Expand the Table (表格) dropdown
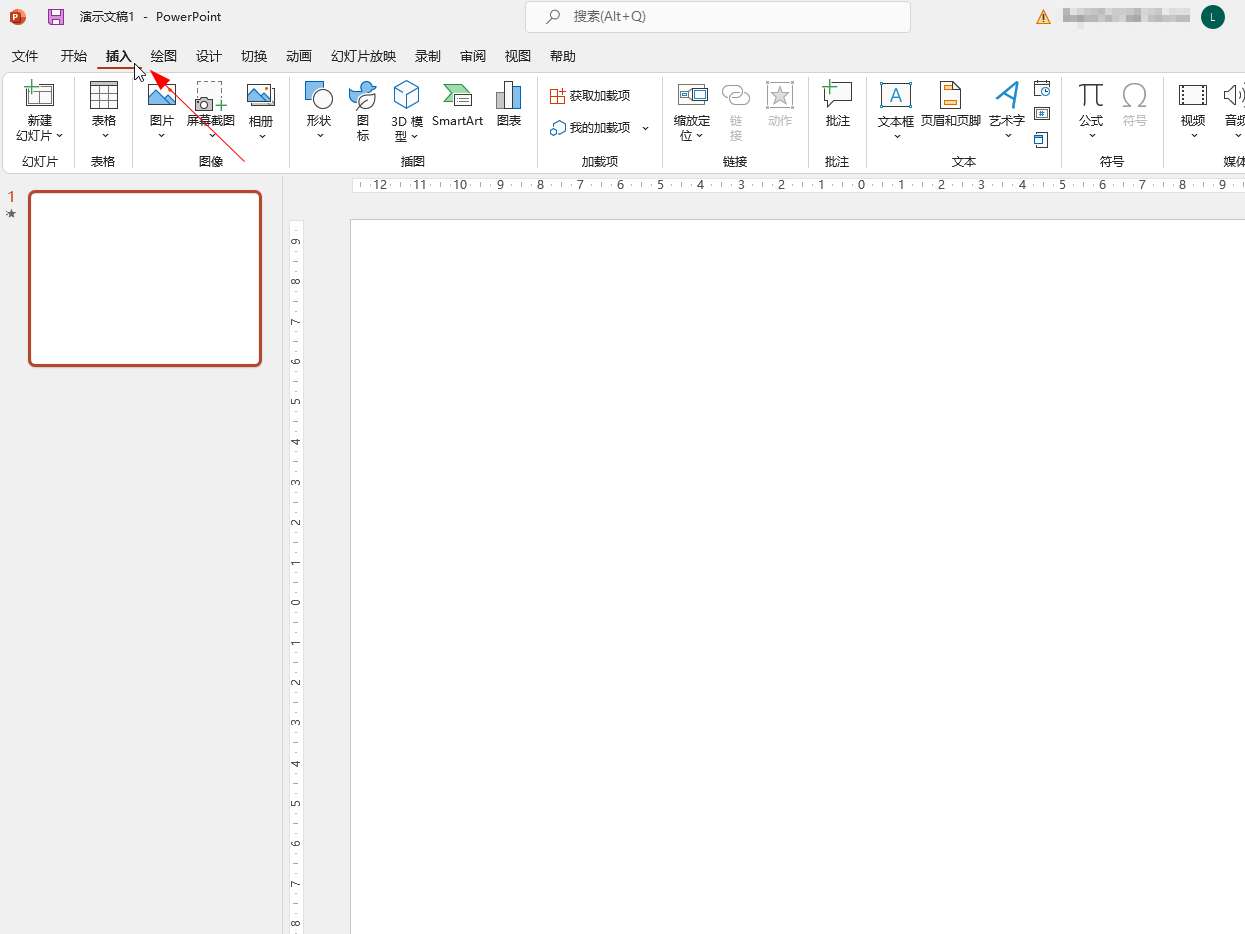Image resolution: width=1245 pixels, height=934 pixels. click(x=104, y=135)
